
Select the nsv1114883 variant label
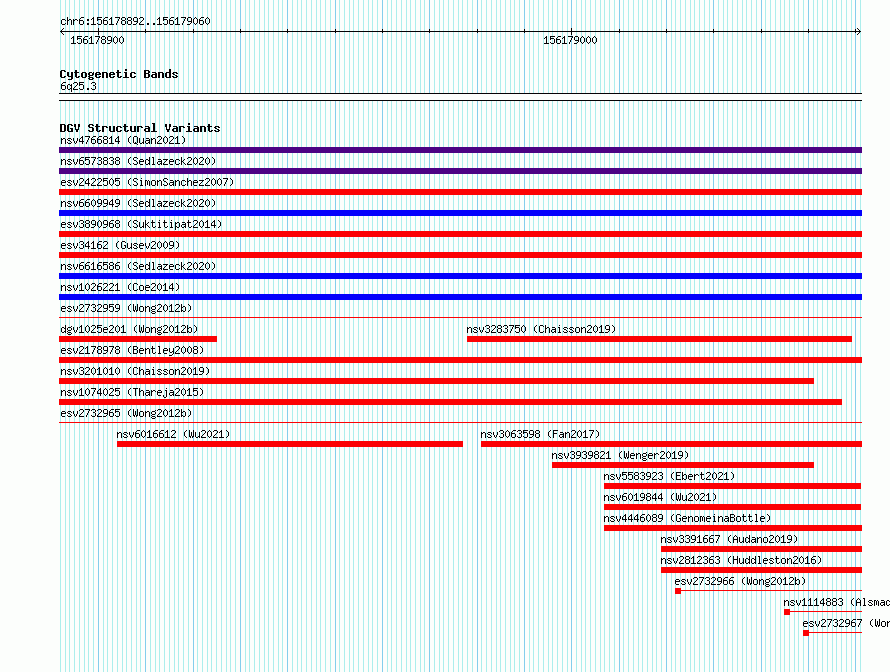pos(836,602)
